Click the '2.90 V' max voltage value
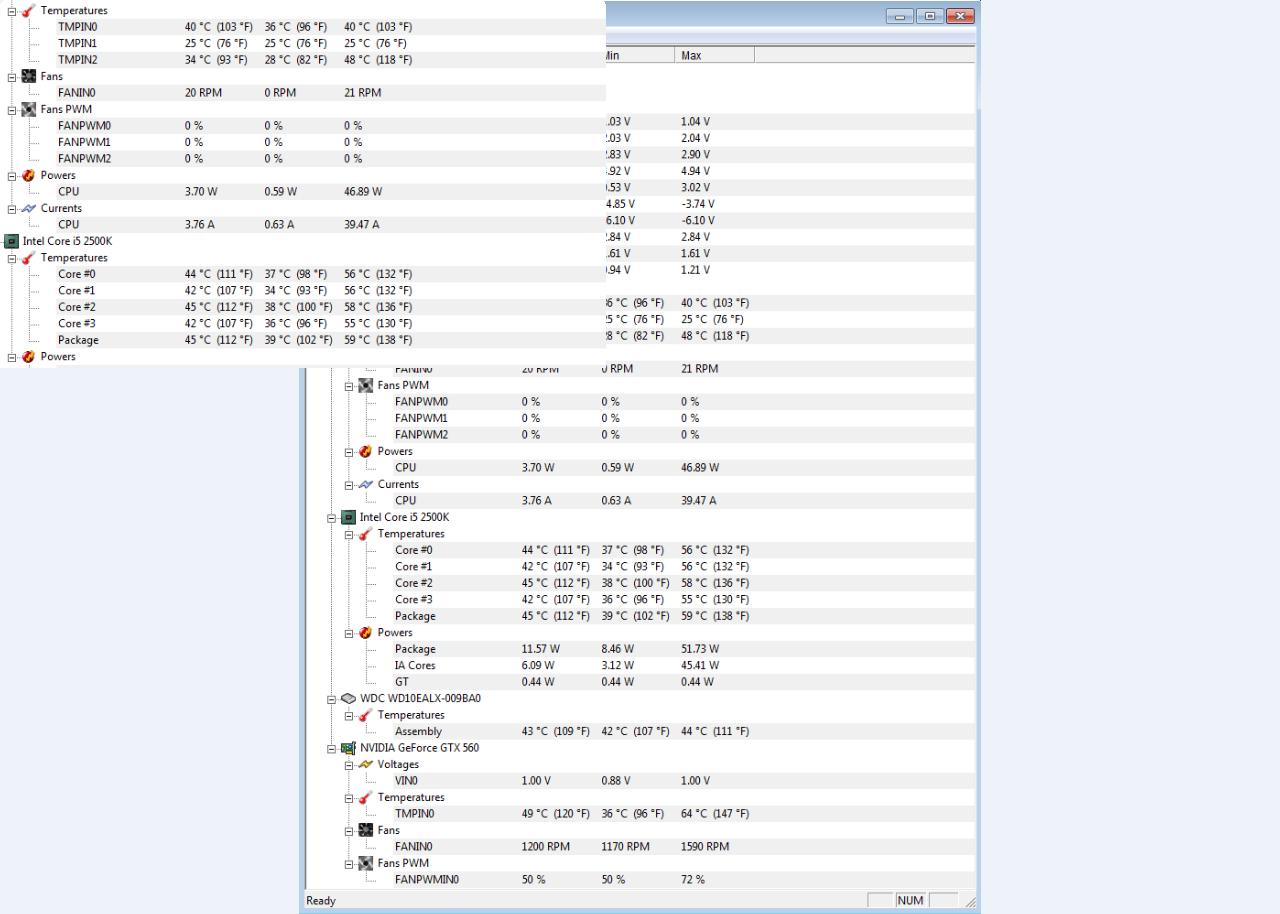1280x914 pixels. [x=696, y=154]
